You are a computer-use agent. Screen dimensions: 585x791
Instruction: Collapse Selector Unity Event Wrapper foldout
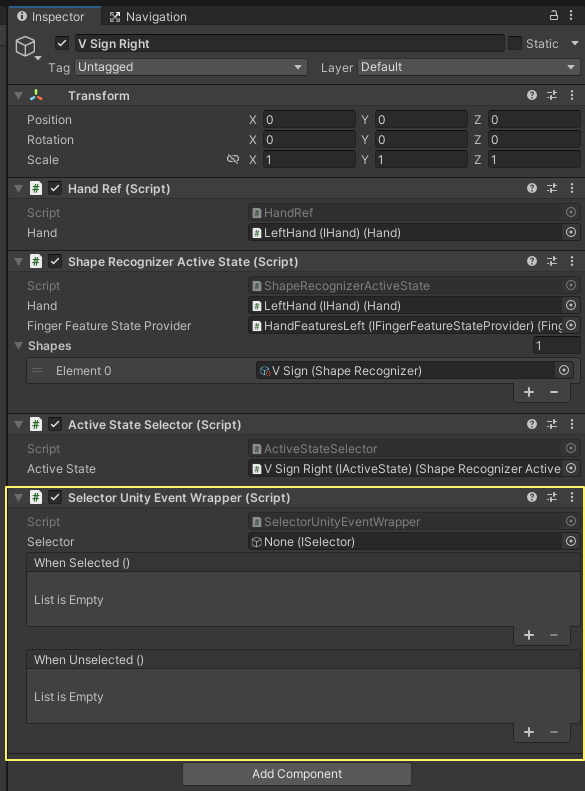point(19,498)
